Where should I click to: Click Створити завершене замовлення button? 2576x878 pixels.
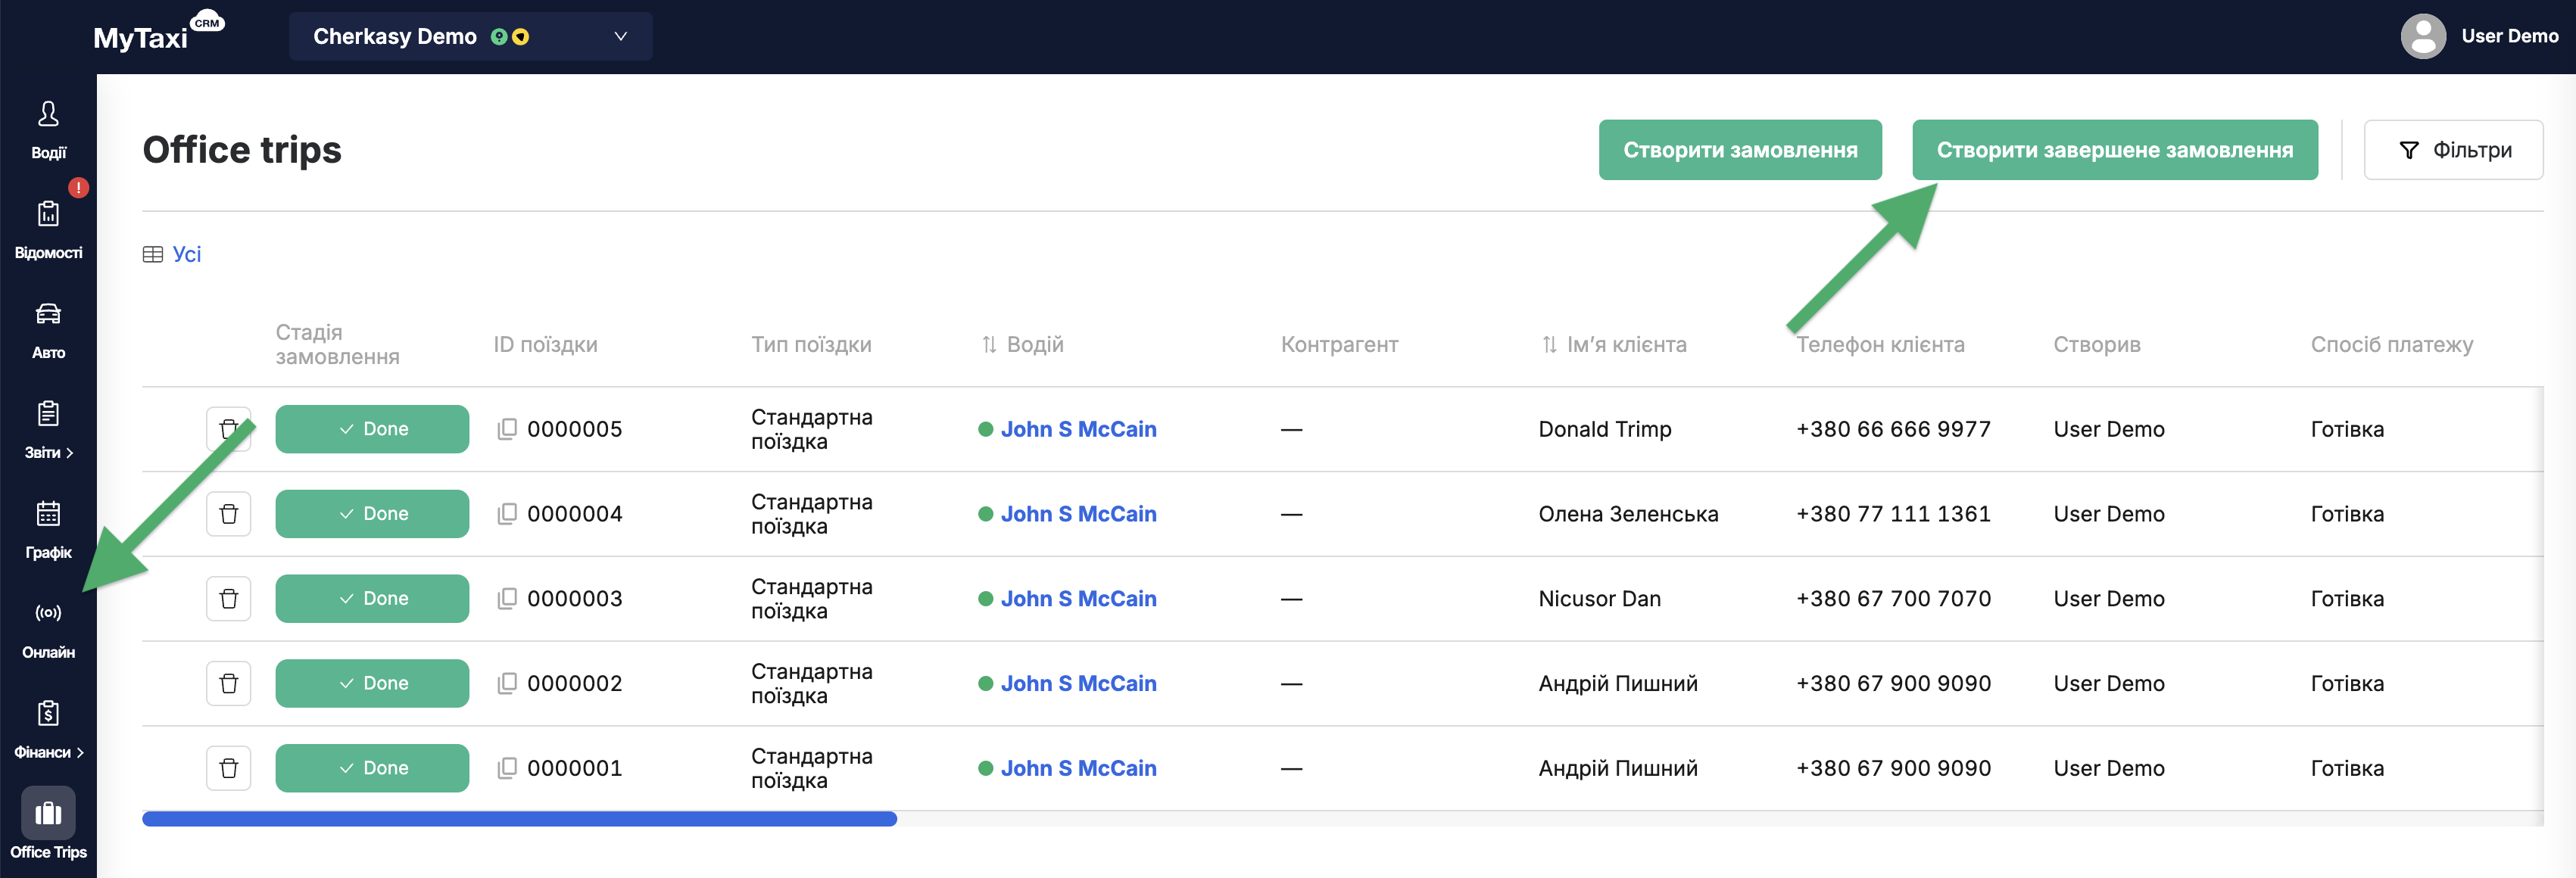coord(2114,150)
